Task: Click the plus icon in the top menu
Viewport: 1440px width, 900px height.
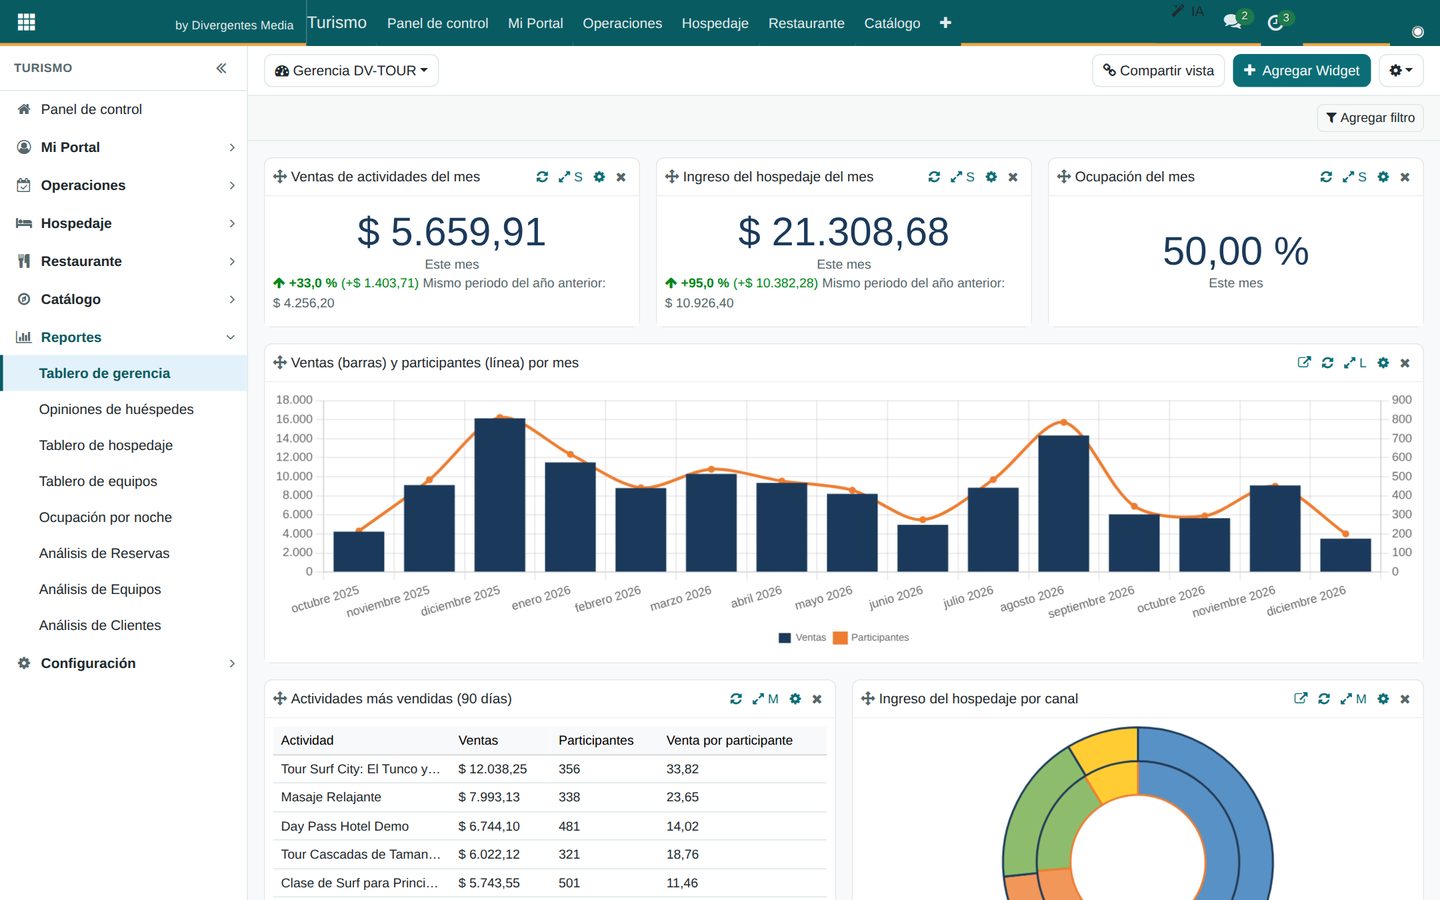Action: pos(945,23)
